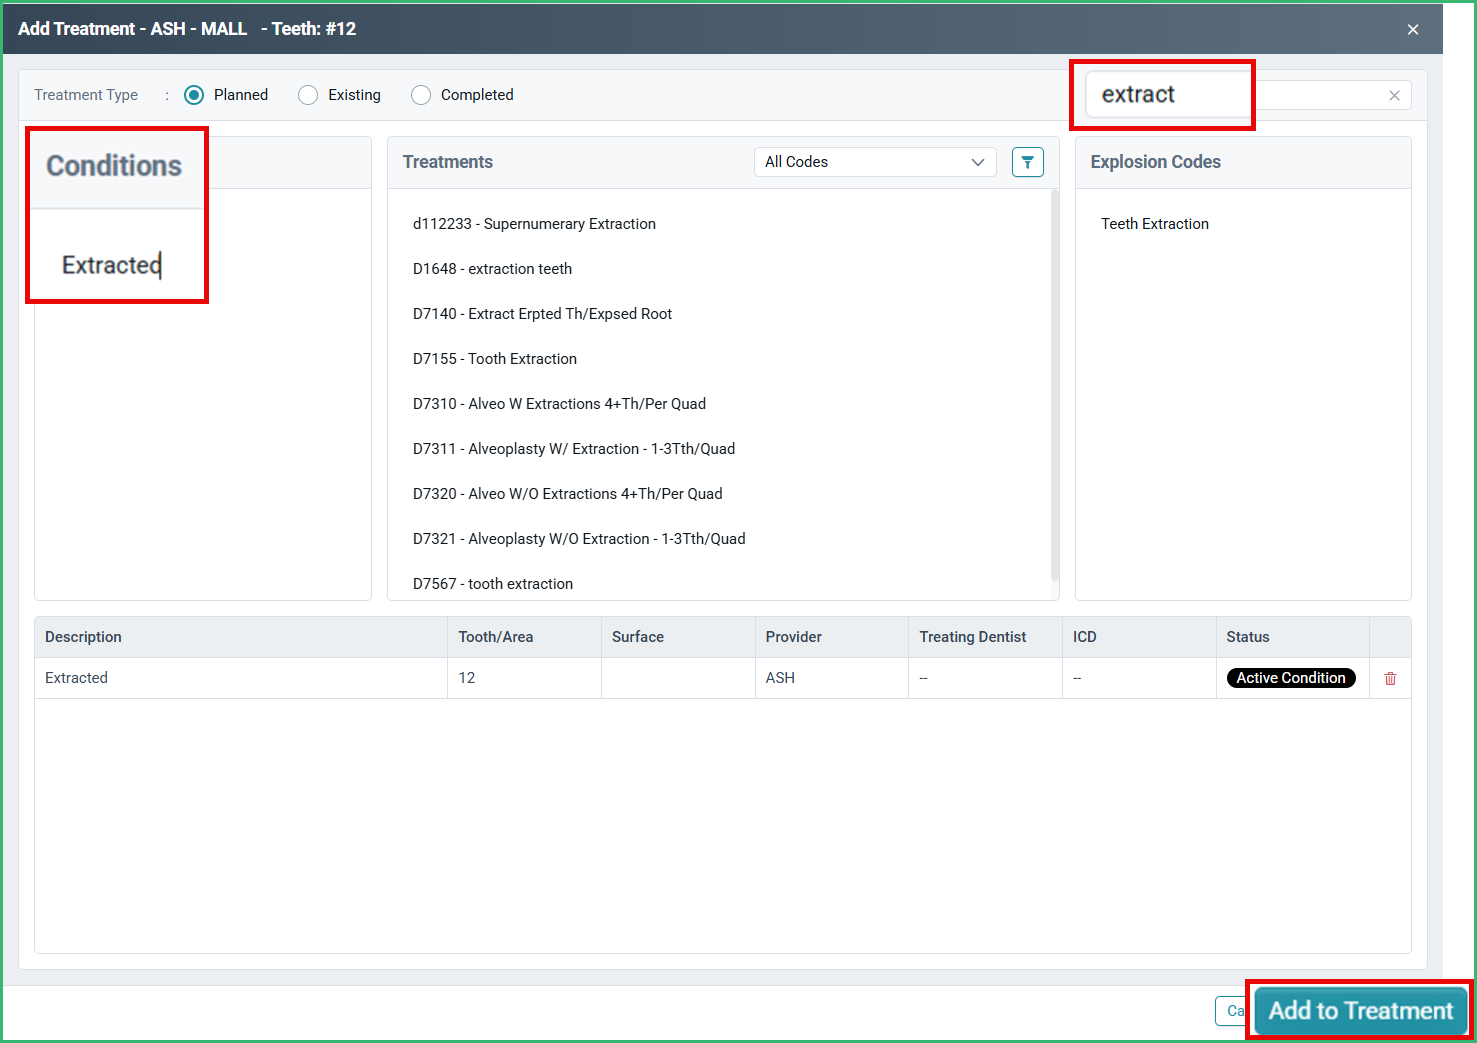This screenshot has width=1477, height=1043.
Task: Choose D7321 - Alveoplasty W/O Extraction
Action: click(579, 539)
